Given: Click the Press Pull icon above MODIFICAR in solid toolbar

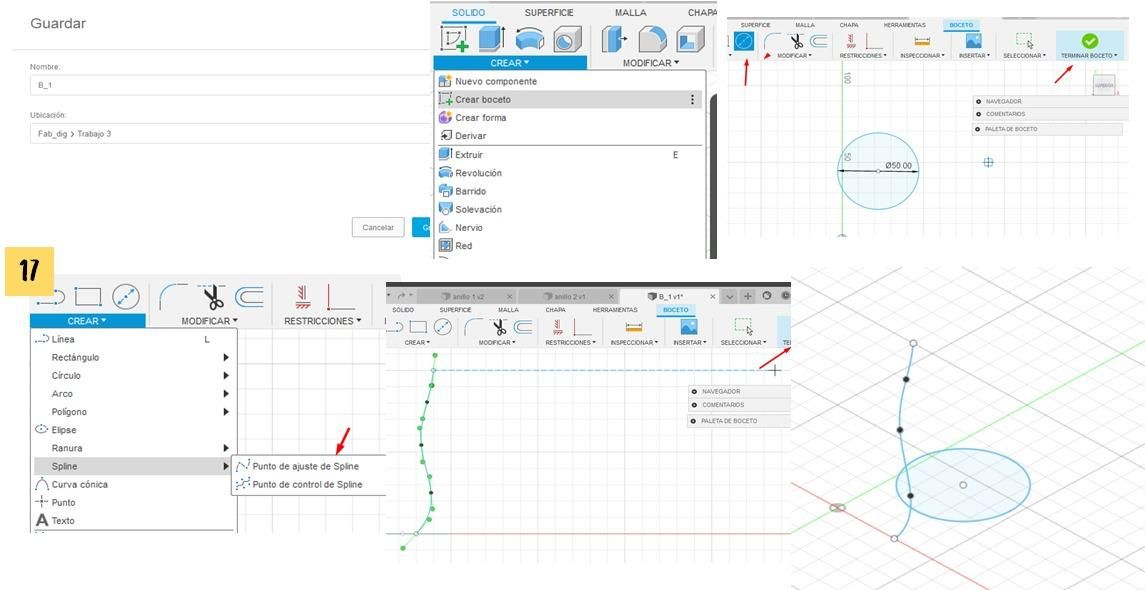Looking at the screenshot, I should tap(615, 39).
